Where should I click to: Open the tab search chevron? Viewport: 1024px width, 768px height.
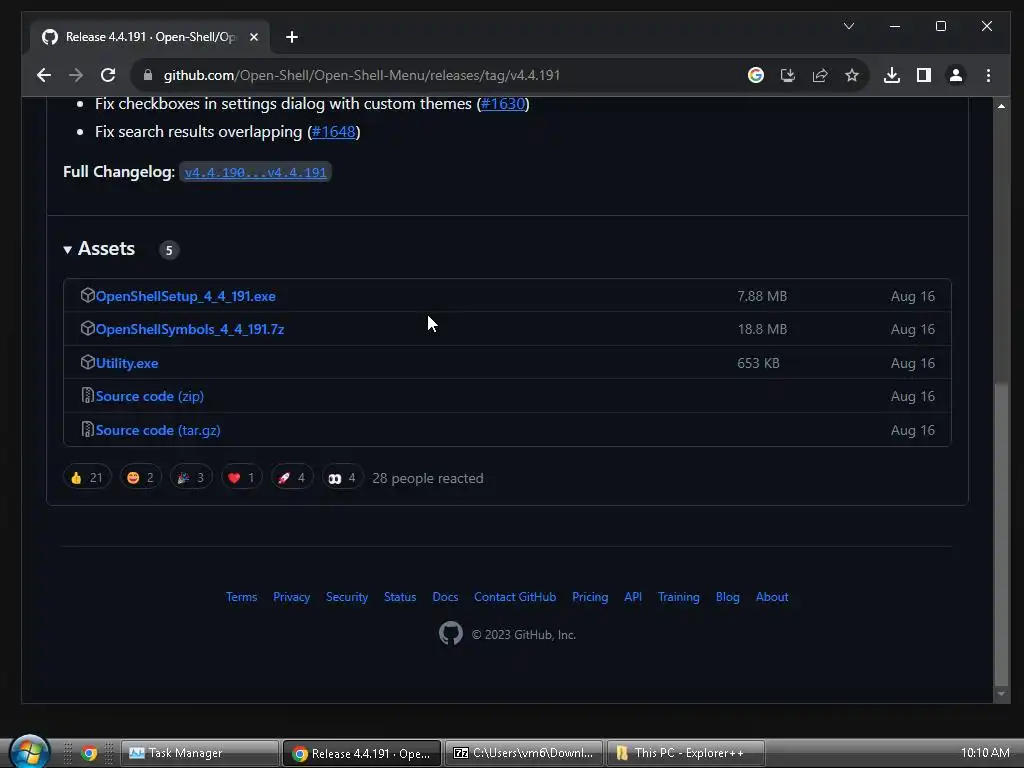click(x=849, y=26)
